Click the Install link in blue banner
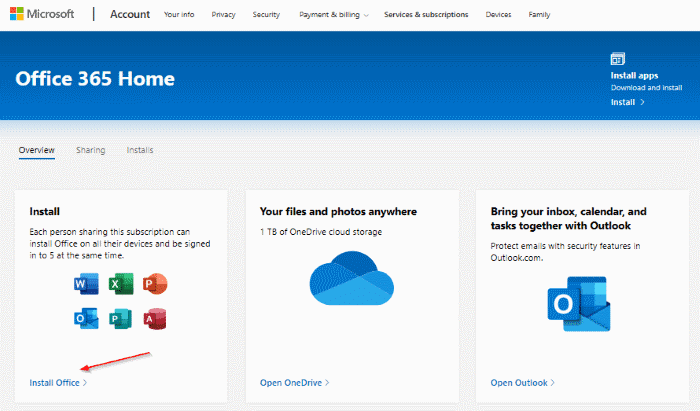Viewport: 700px width, 411px height. click(628, 102)
